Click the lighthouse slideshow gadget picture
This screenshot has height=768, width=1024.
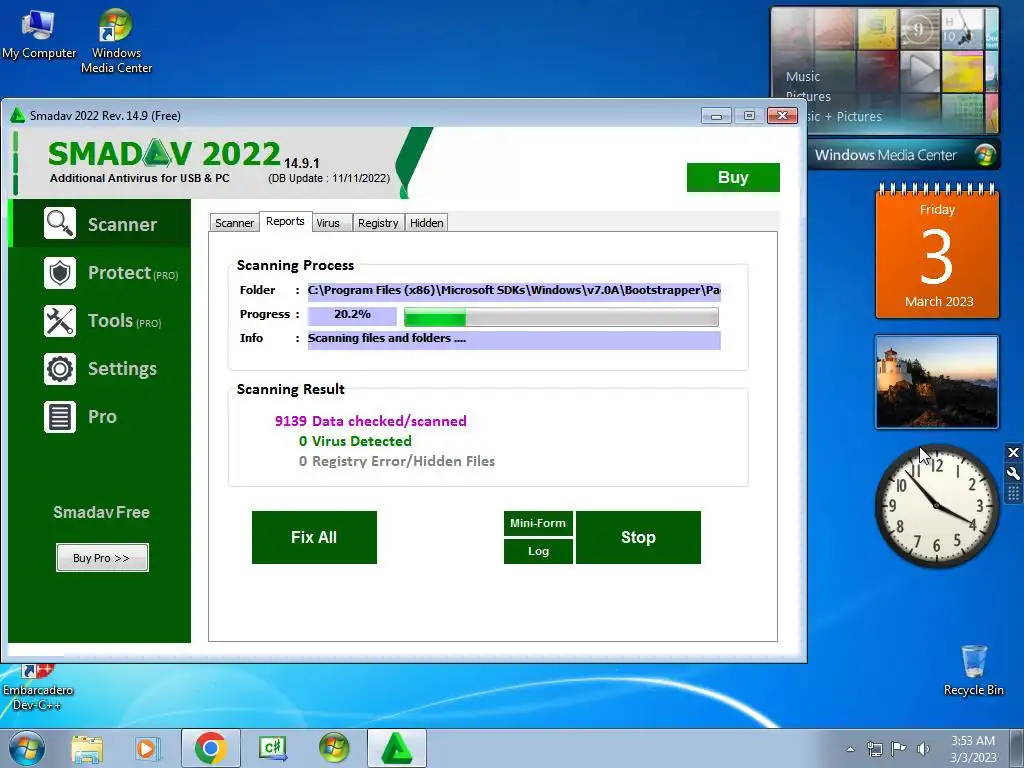[936, 382]
